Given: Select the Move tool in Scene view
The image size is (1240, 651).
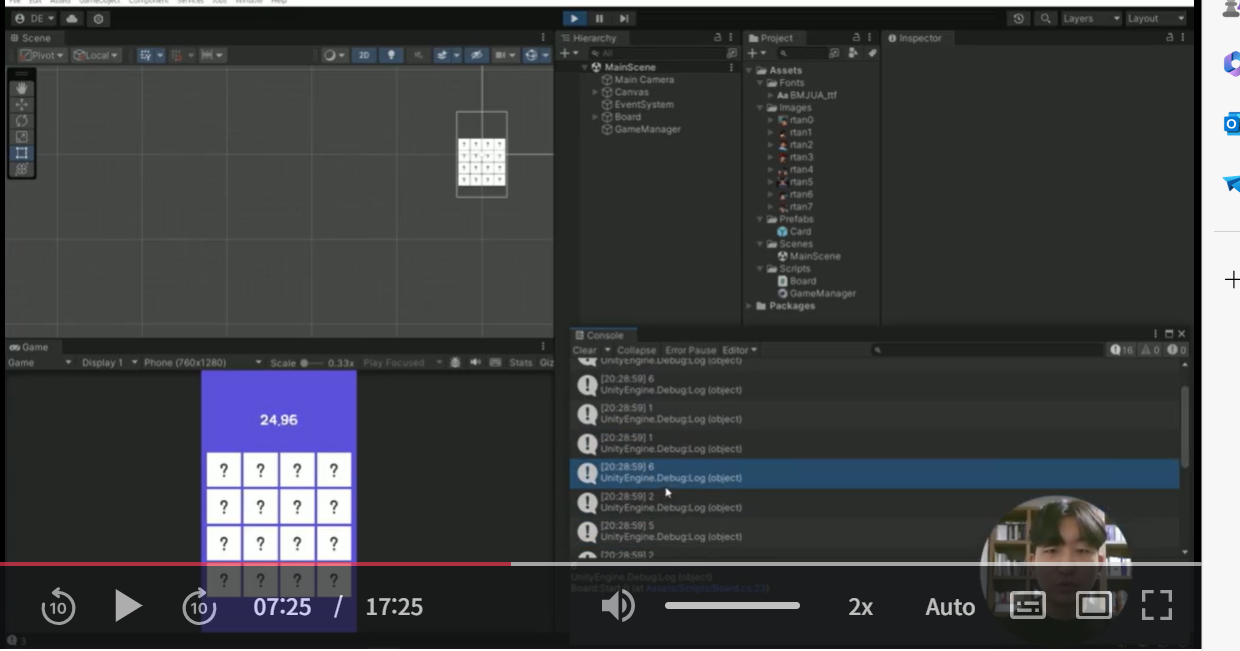Looking at the screenshot, I should pos(22,105).
